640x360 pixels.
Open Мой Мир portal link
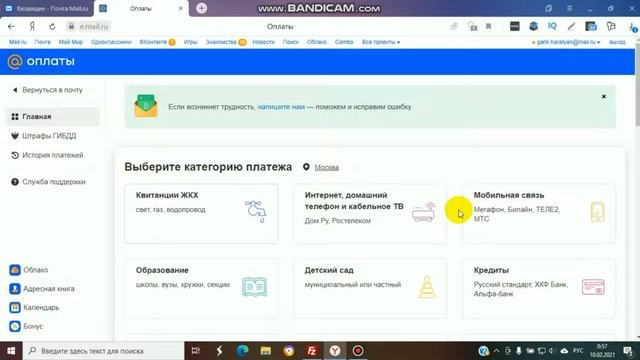pos(71,42)
